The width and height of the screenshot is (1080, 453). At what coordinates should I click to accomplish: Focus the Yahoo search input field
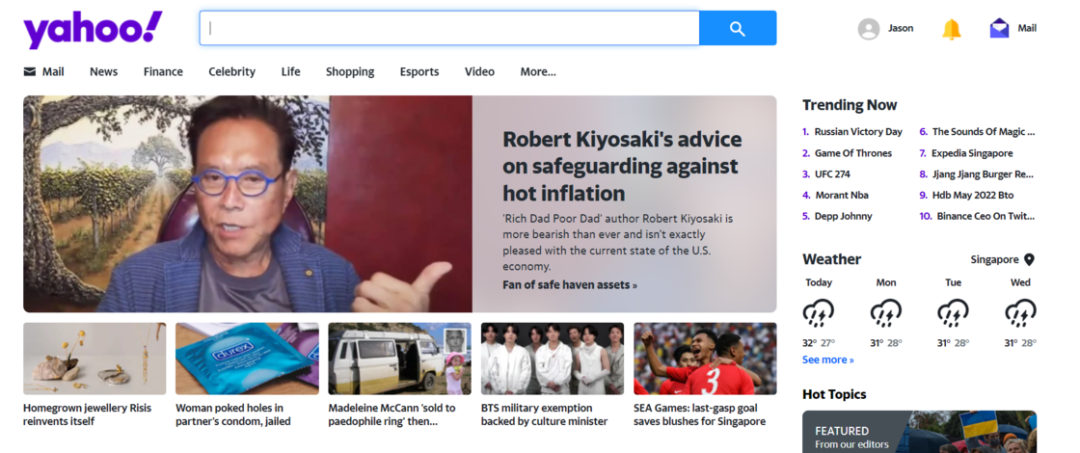coord(450,28)
